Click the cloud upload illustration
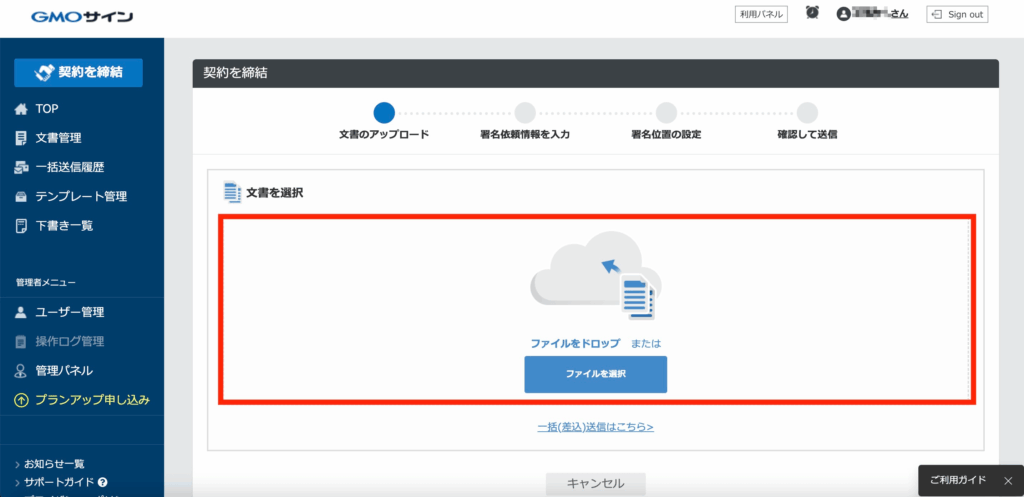The width and height of the screenshot is (1024, 497). coord(595,275)
